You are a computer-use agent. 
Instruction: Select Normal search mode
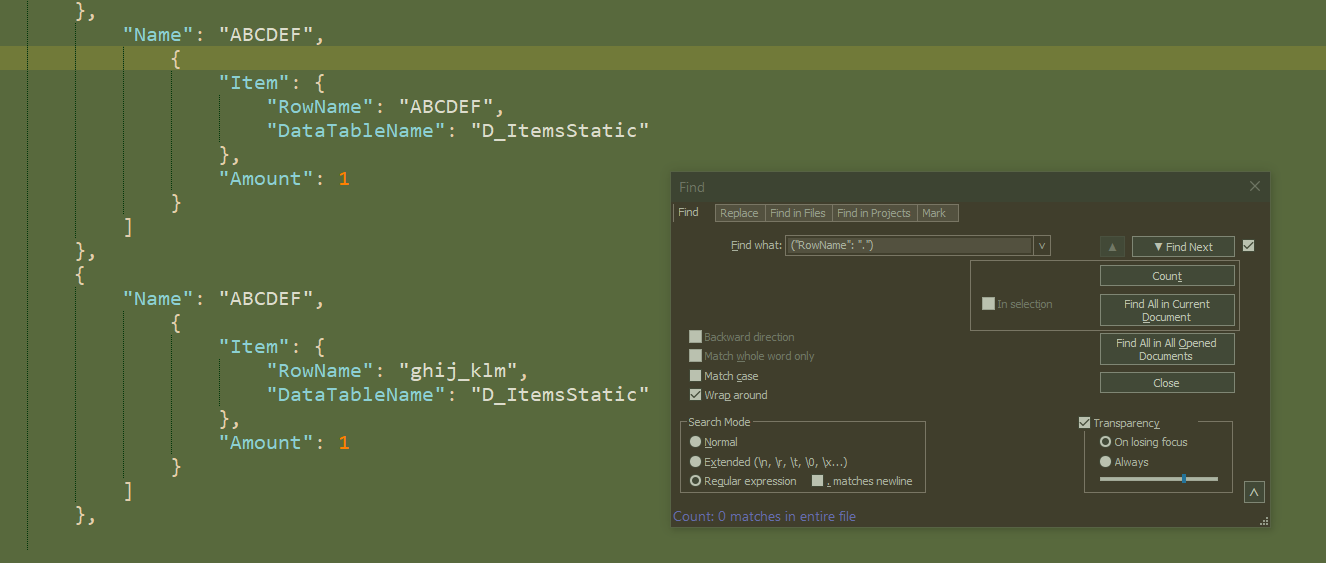[696, 442]
